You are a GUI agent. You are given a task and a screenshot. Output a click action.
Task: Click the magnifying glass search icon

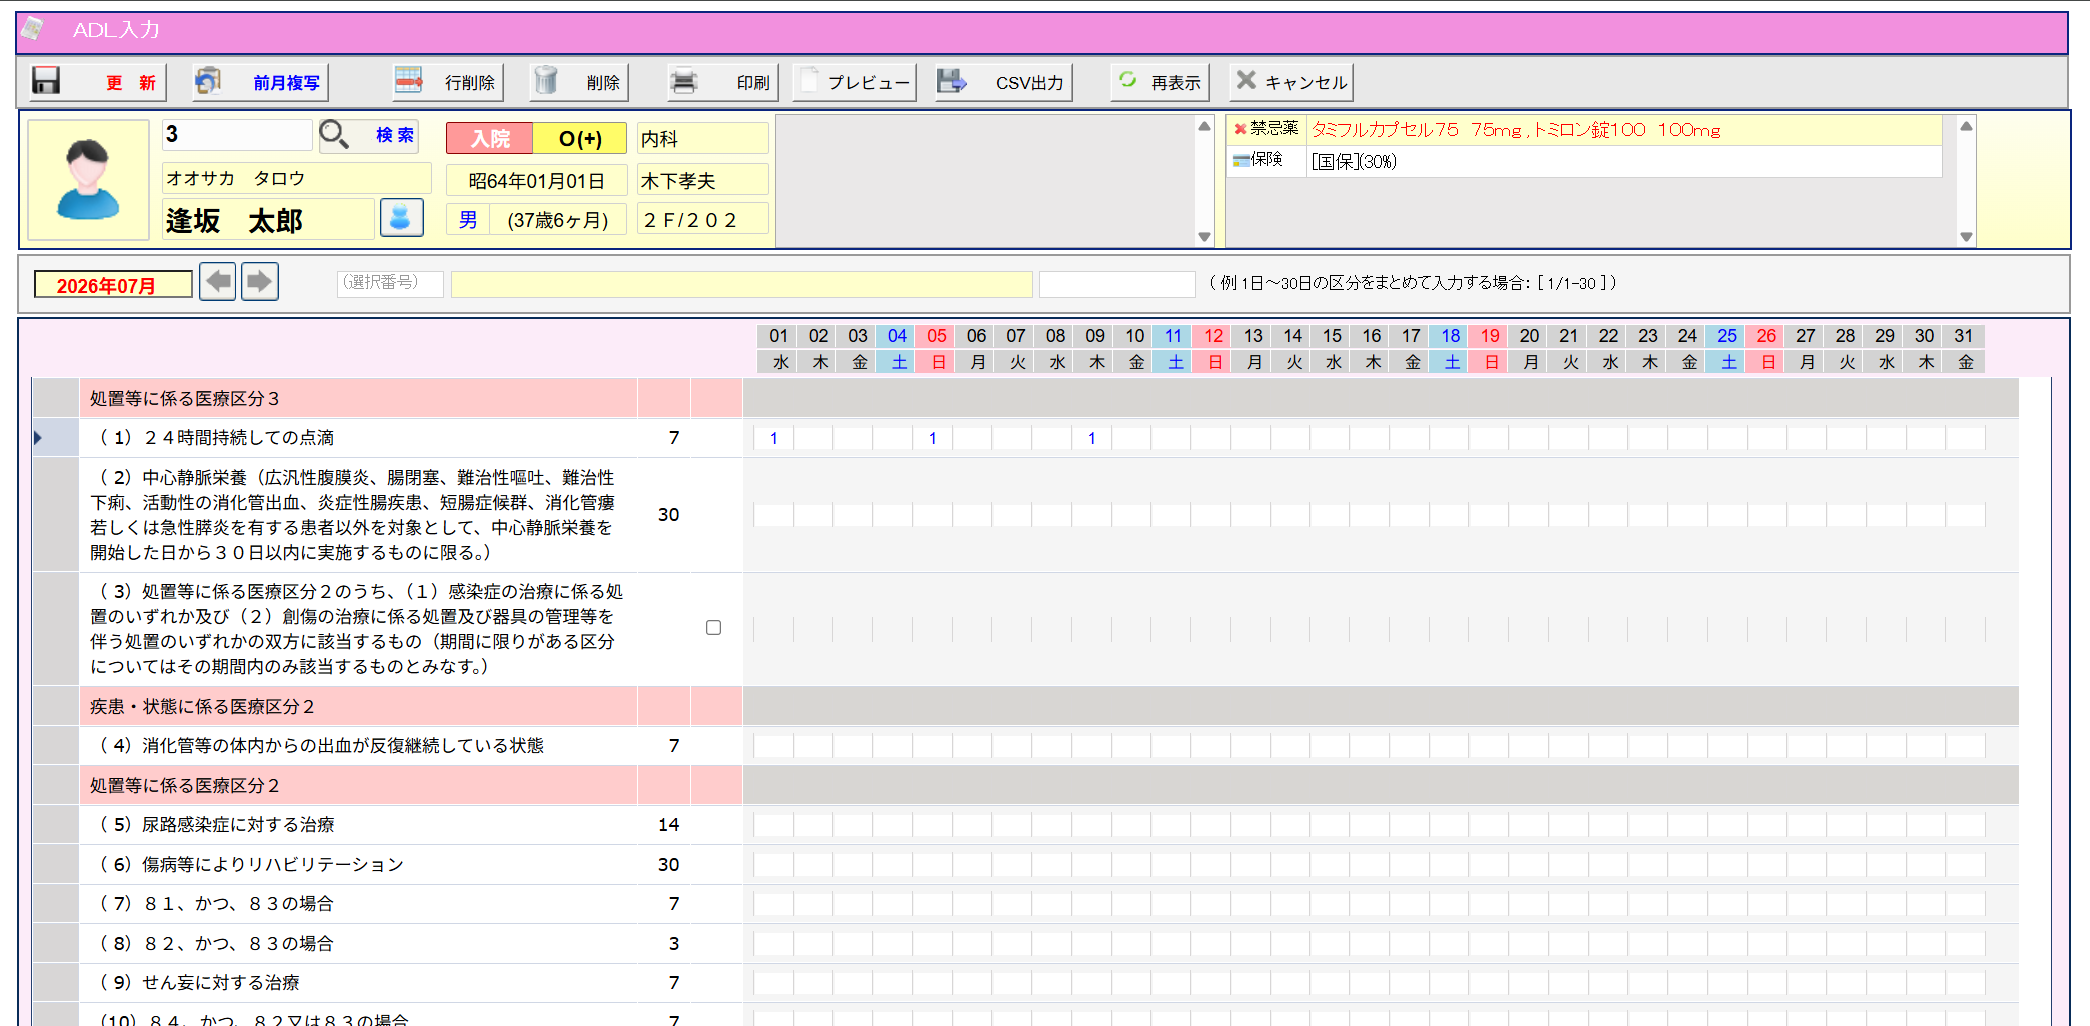coord(334,135)
